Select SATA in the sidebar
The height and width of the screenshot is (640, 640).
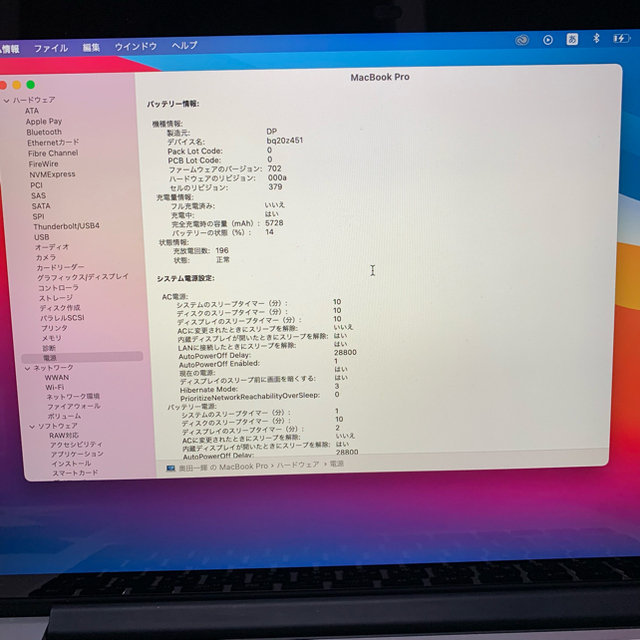[x=41, y=206]
